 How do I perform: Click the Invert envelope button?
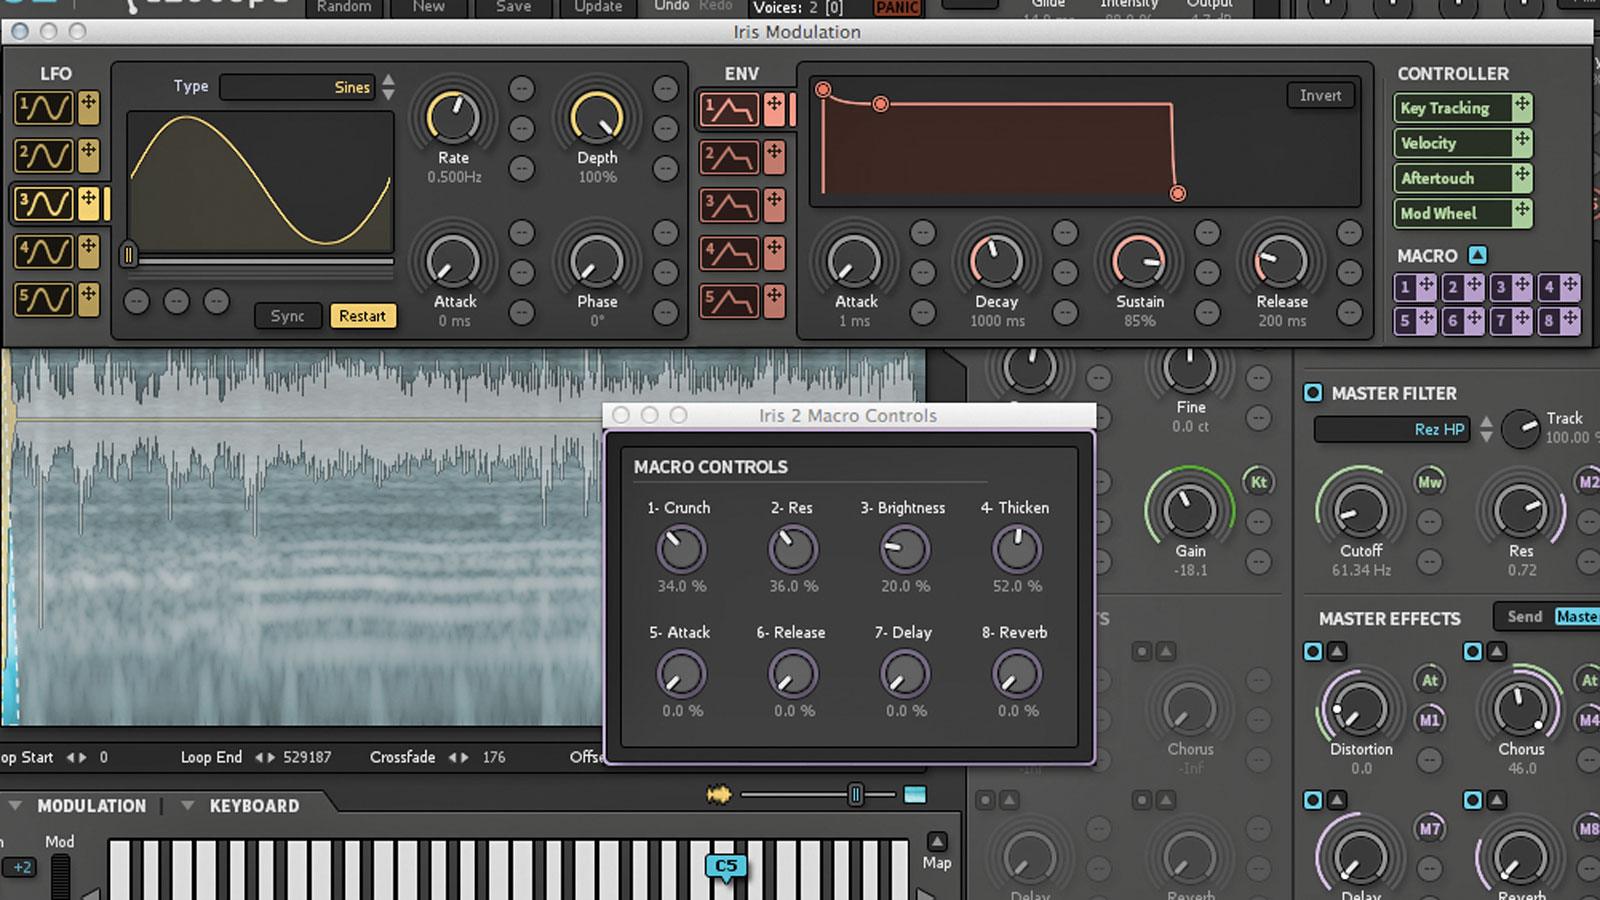pyautogui.click(x=1320, y=96)
